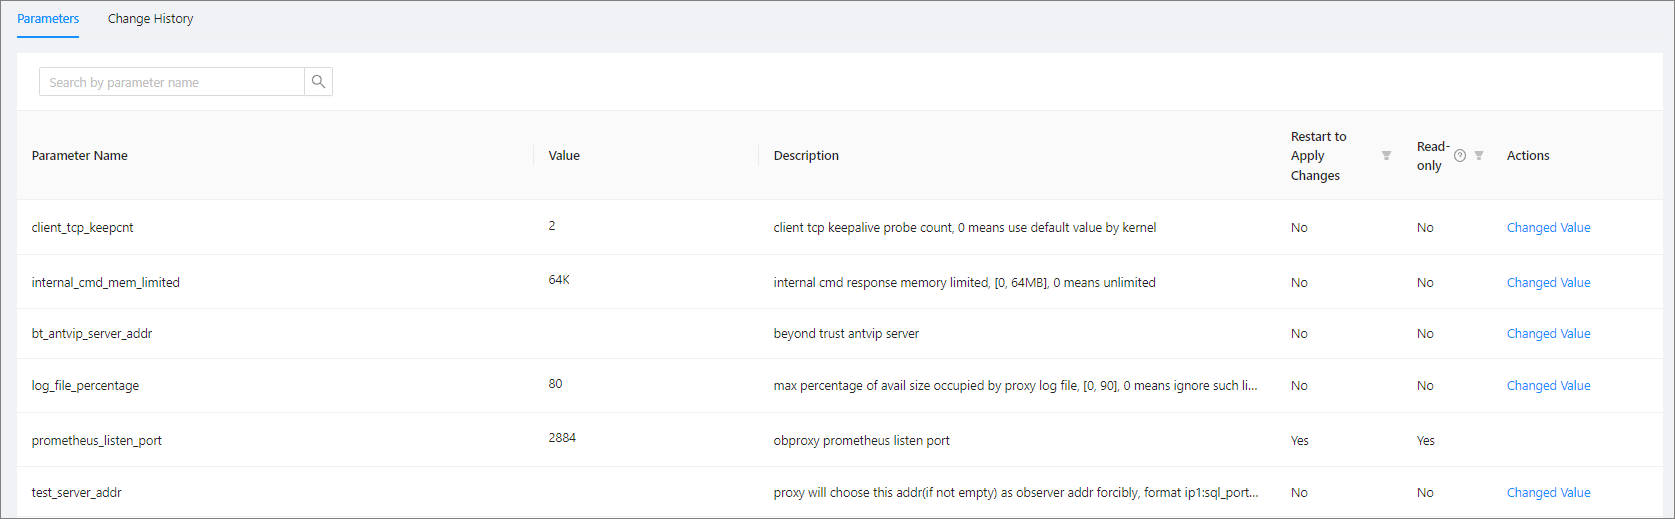Open the Restart to Apply Changes filter
The width and height of the screenshot is (1675, 519).
(1386, 156)
